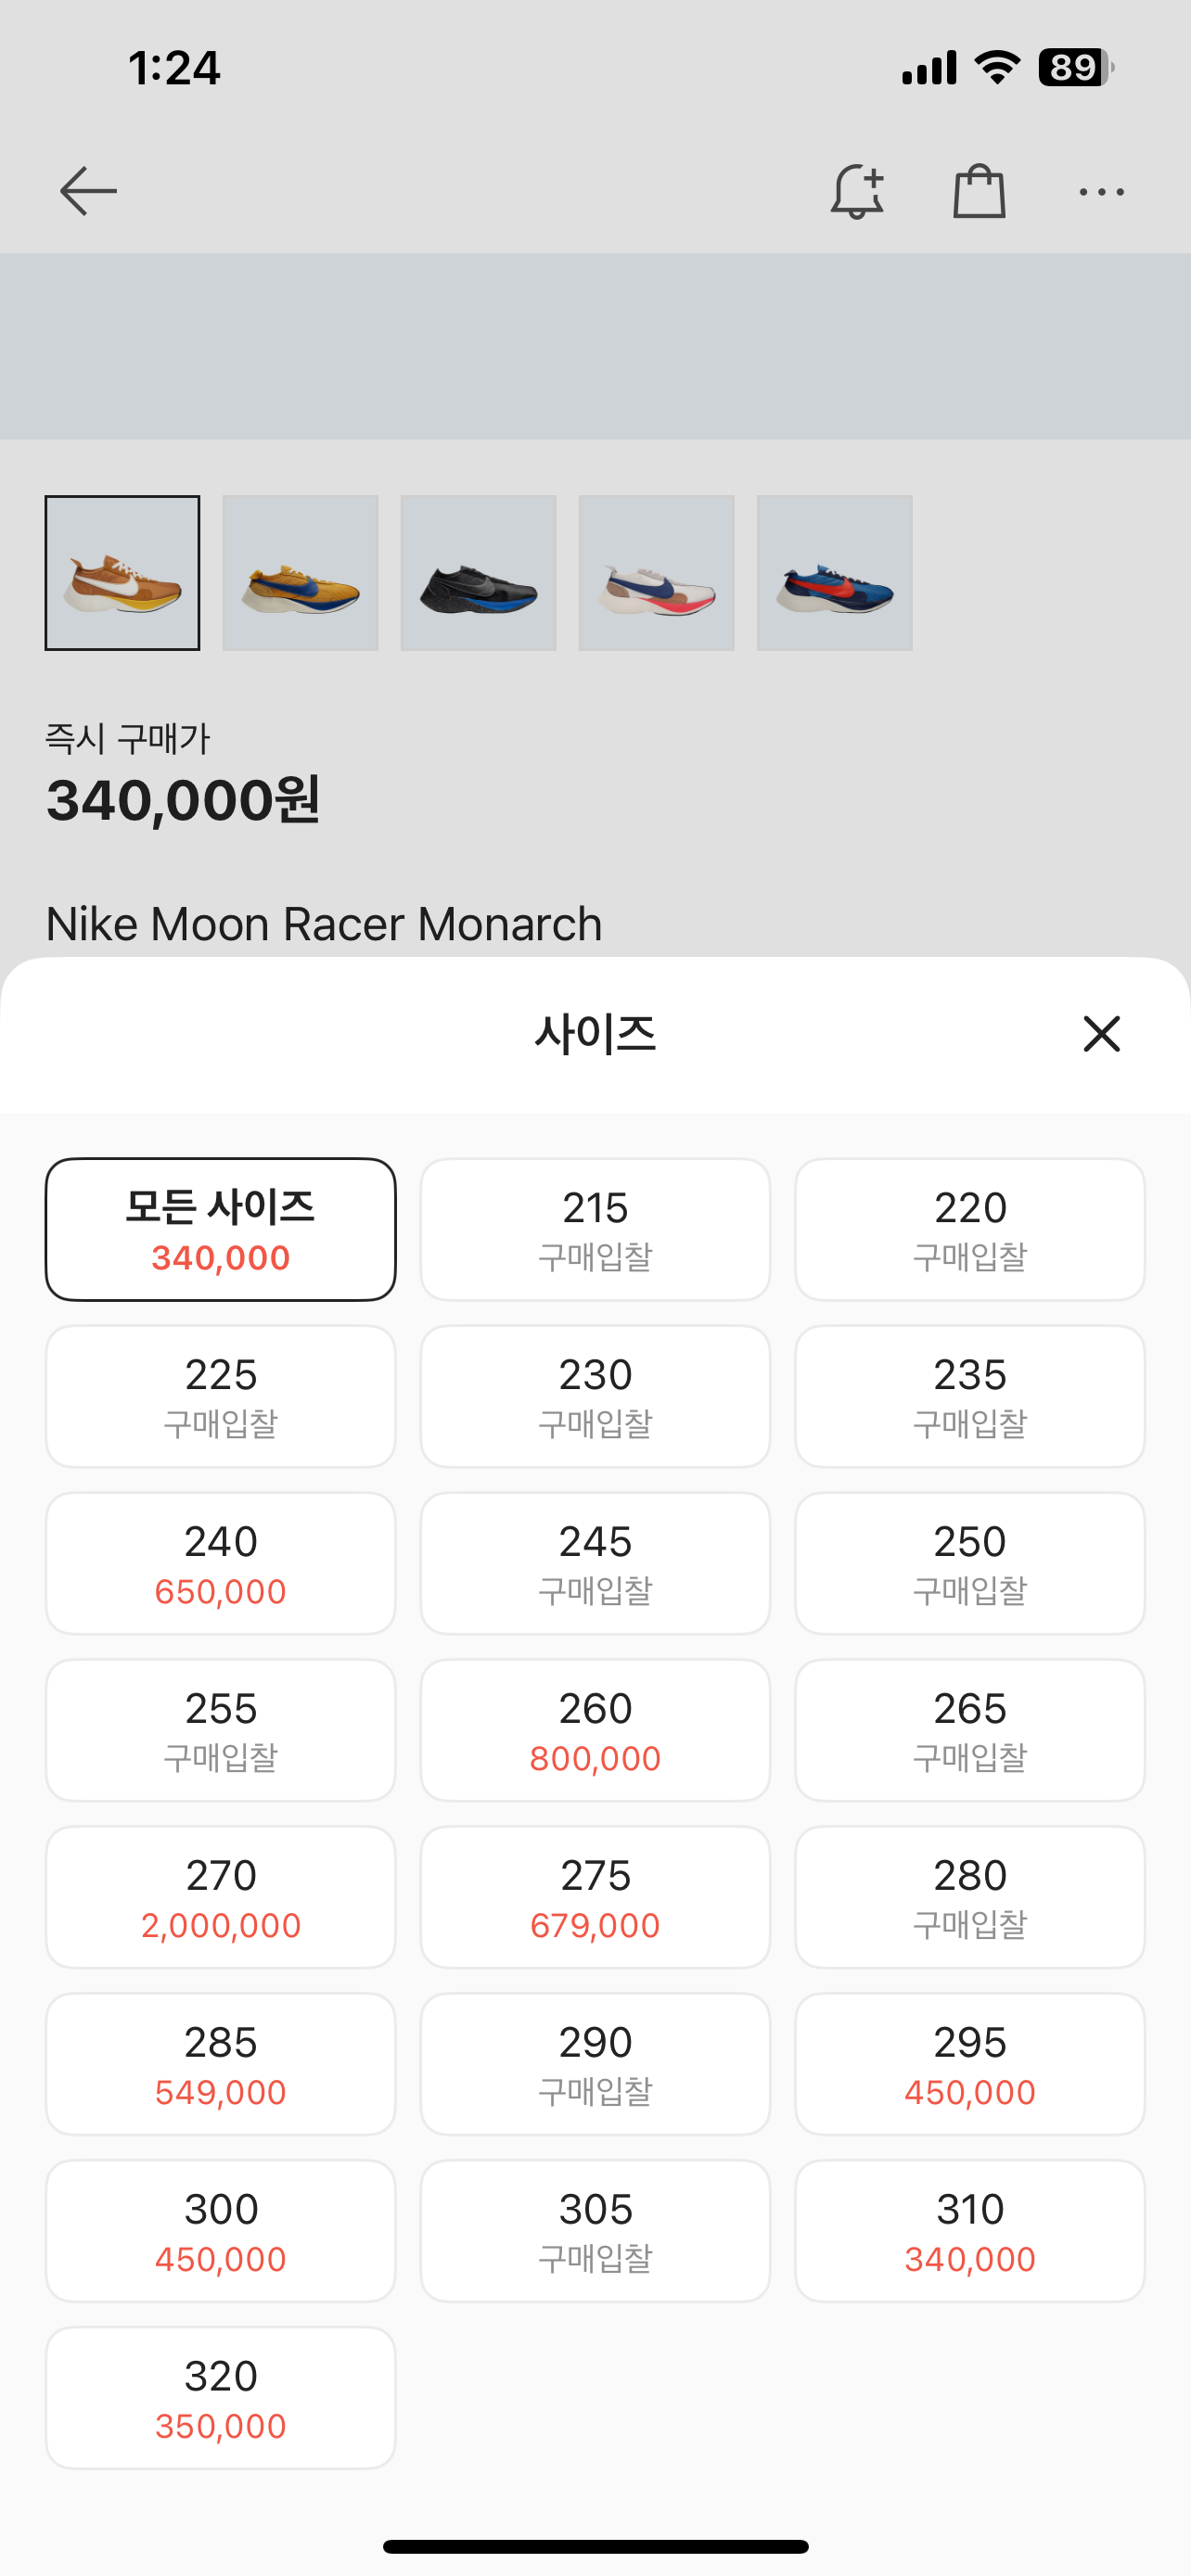The height and width of the screenshot is (2576, 1191).
Task: Open the shopping bag icon
Action: pyautogui.click(x=979, y=191)
